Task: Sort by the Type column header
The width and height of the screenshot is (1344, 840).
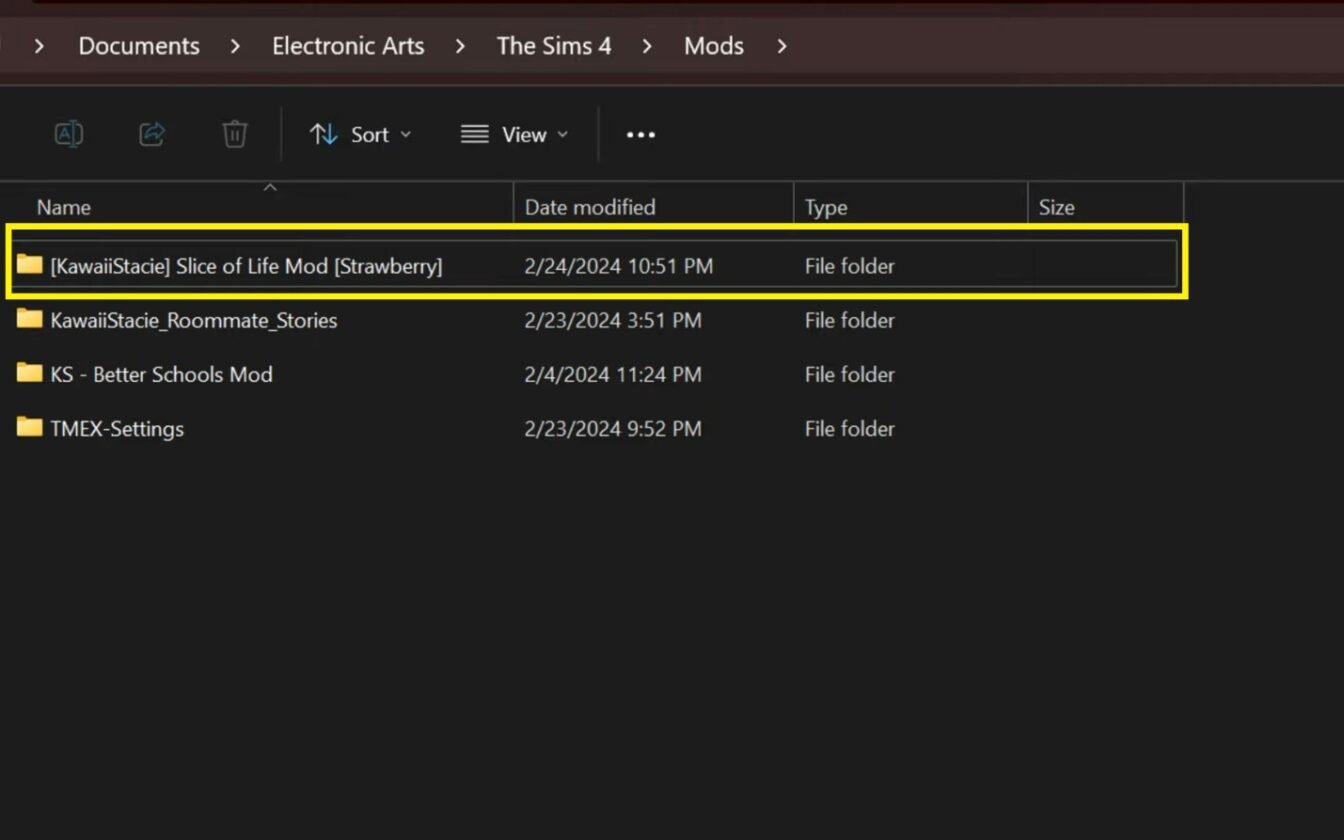Action: [x=826, y=208]
